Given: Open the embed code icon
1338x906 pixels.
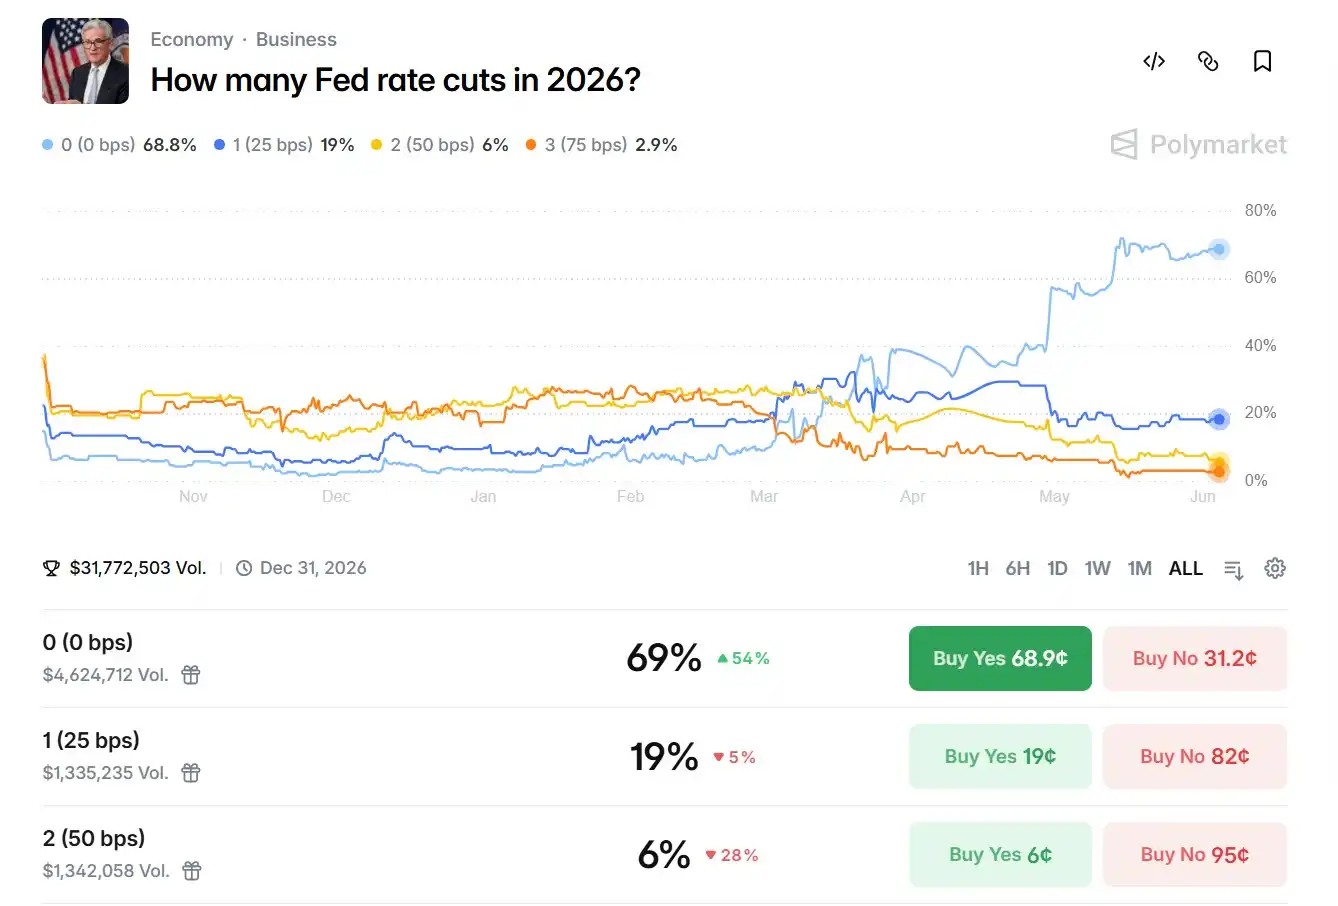Looking at the screenshot, I should (x=1153, y=62).
